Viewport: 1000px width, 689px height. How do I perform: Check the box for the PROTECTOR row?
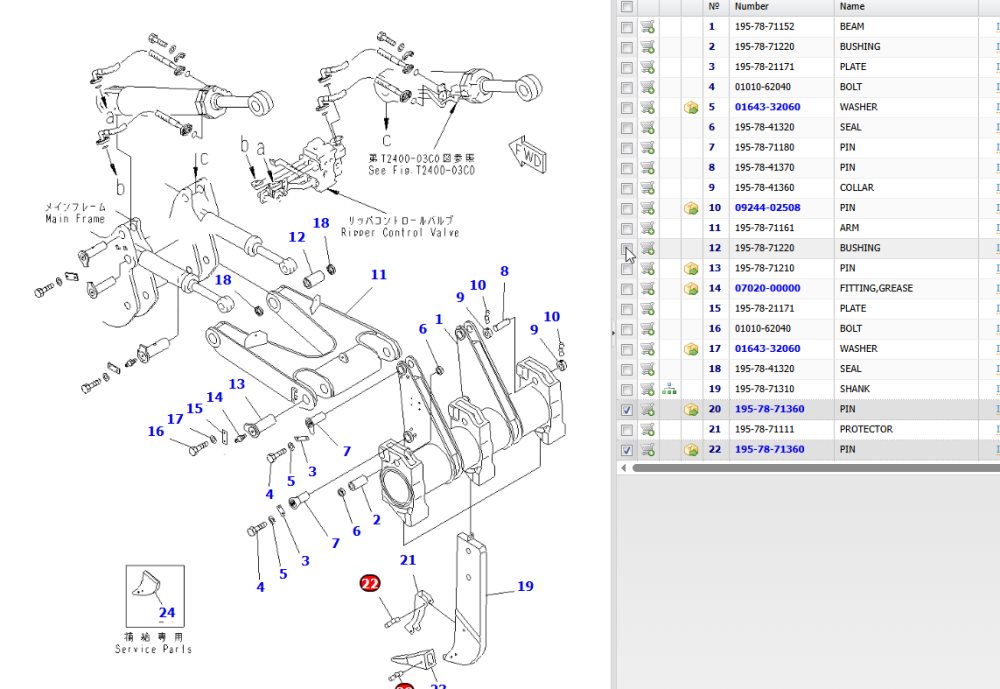click(627, 430)
